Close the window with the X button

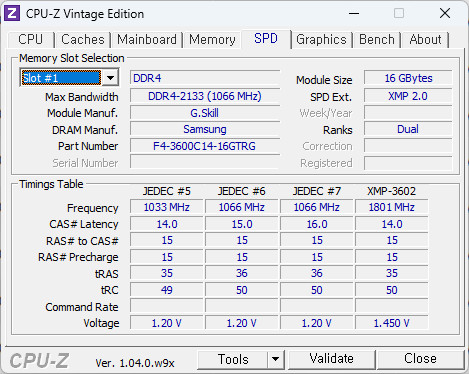tap(445, 13)
